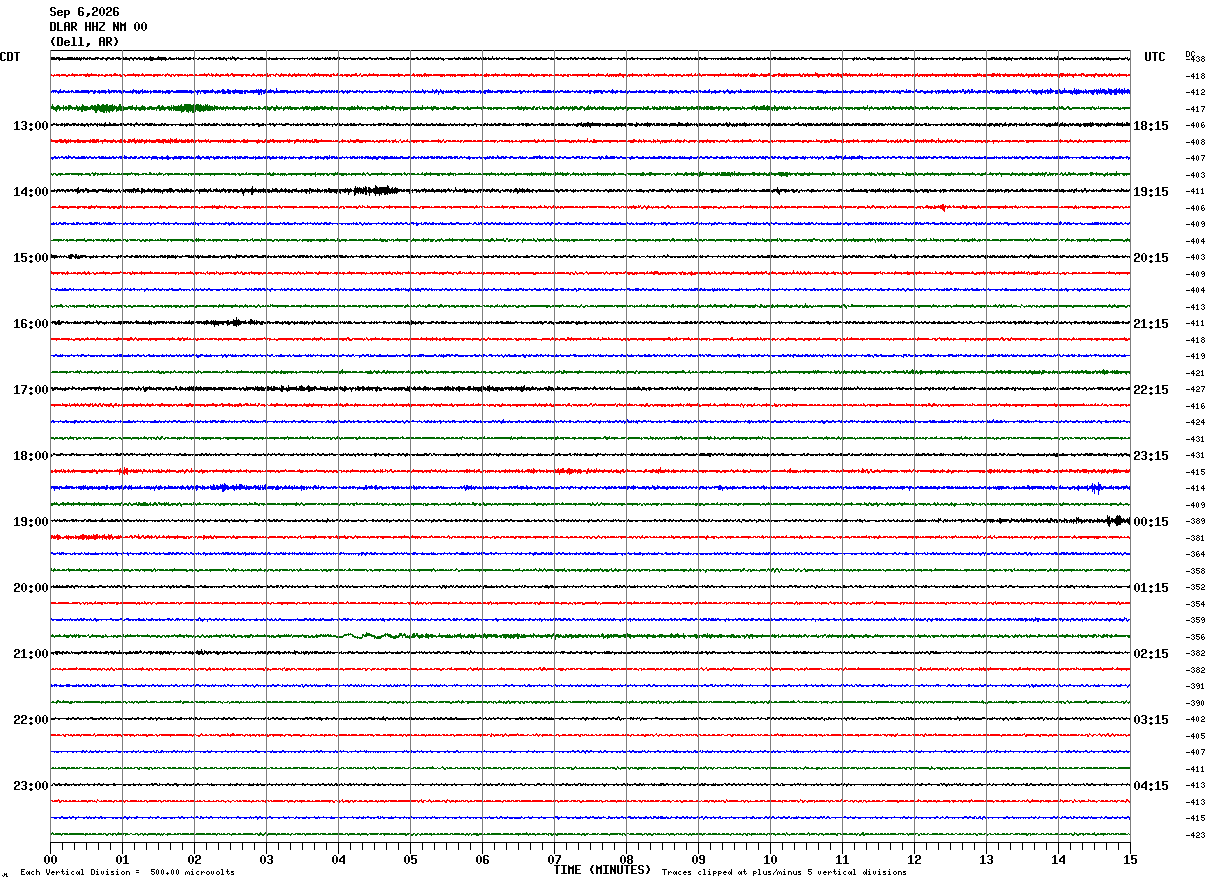Select minute 05 on the time axis
Viewport: 1210px width, 886px height.
pos(410,859)
